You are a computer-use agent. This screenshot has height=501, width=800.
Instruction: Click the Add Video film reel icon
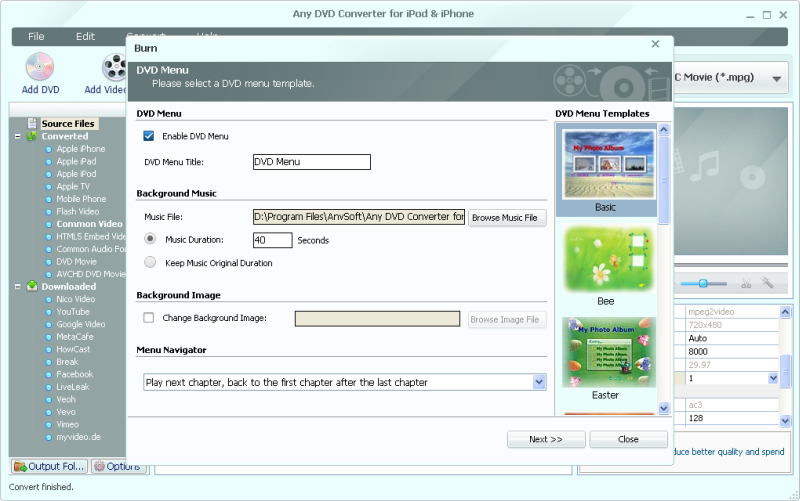[x=114, y=67]
